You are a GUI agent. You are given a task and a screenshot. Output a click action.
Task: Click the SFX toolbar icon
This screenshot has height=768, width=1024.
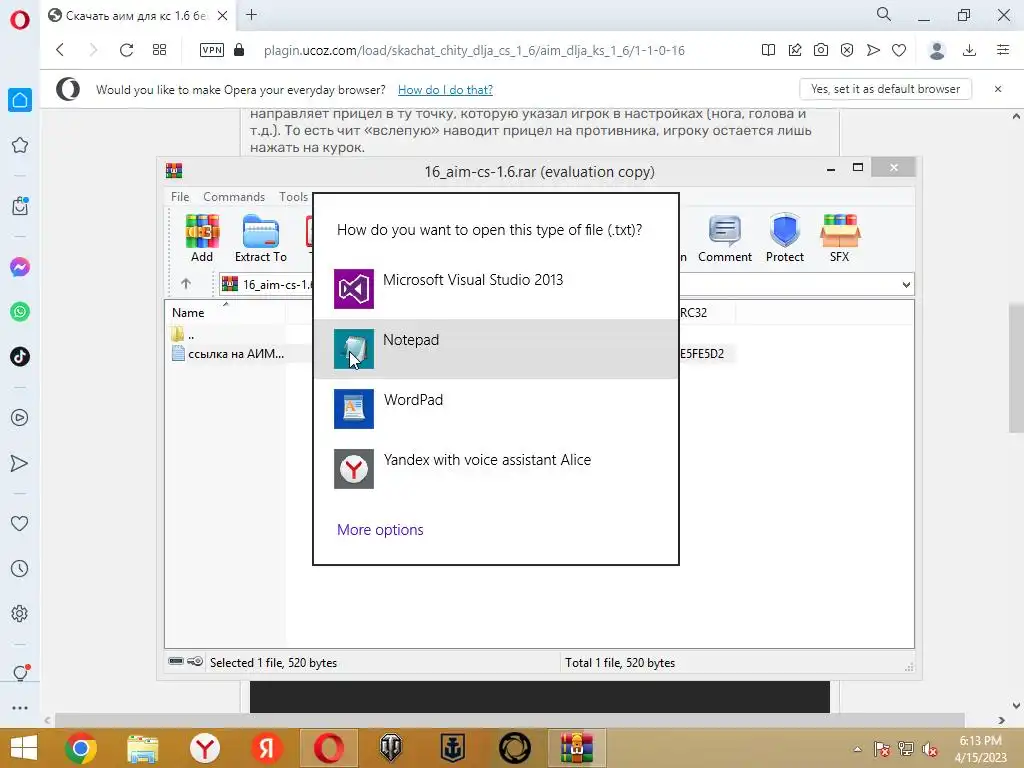point(840,238)
